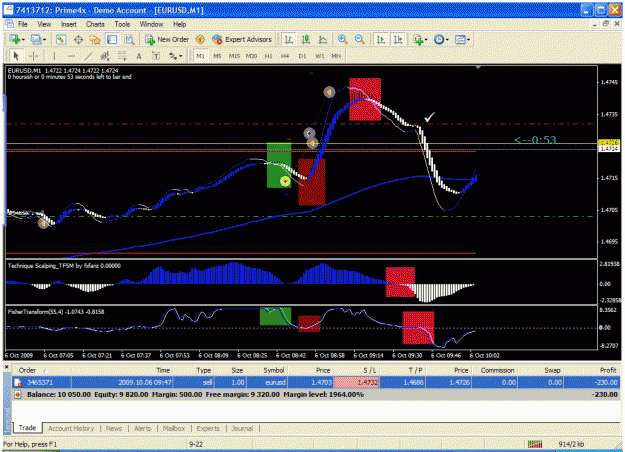The width and height of the screenshot is (625, 452).
Task: Toggle chart Auto Scroll
Action: [x=381, y=39]
